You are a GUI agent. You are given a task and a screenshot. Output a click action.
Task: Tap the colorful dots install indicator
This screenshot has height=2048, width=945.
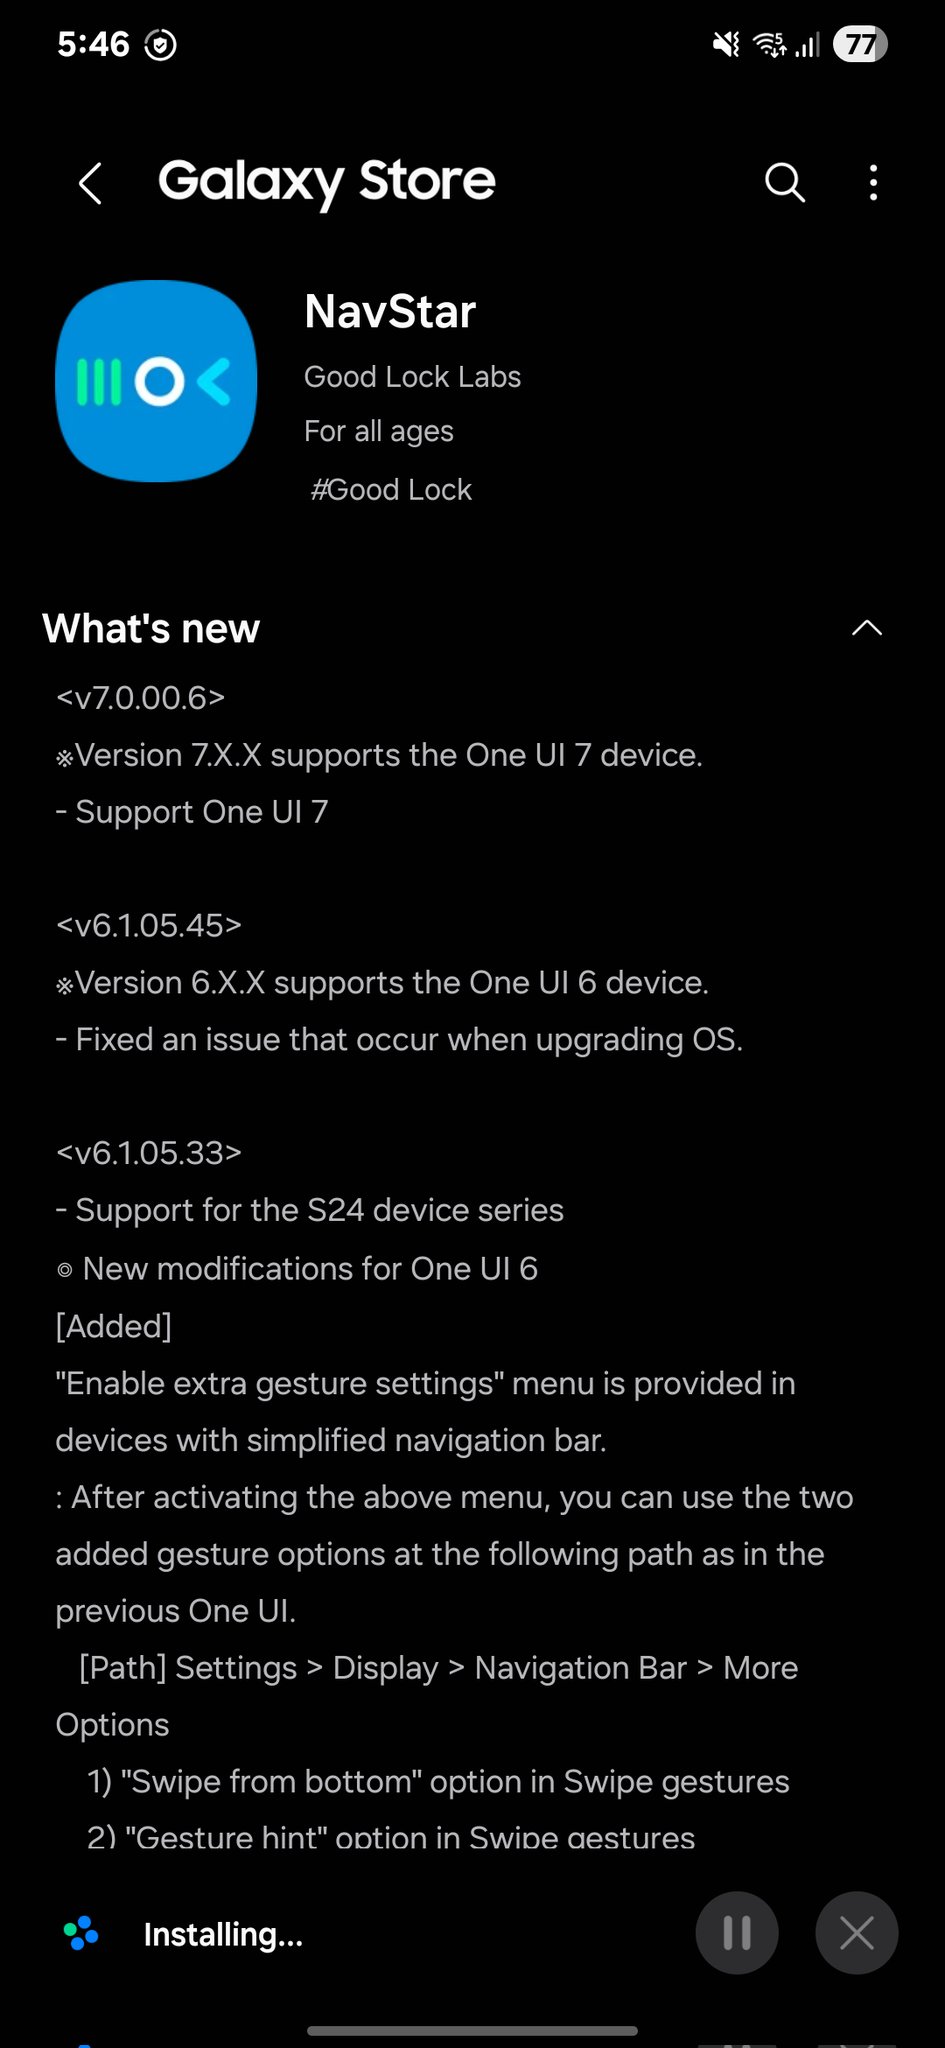click(x=81, y=1933)
